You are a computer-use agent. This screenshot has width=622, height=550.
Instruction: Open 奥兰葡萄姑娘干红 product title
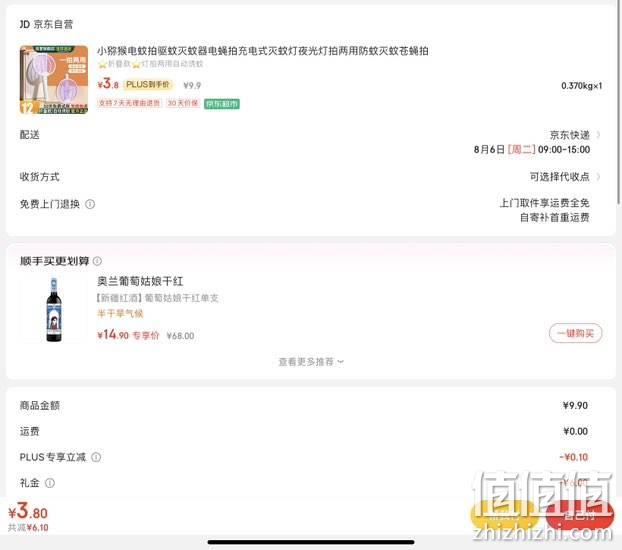pyautogui.click(x=140, y=281)
